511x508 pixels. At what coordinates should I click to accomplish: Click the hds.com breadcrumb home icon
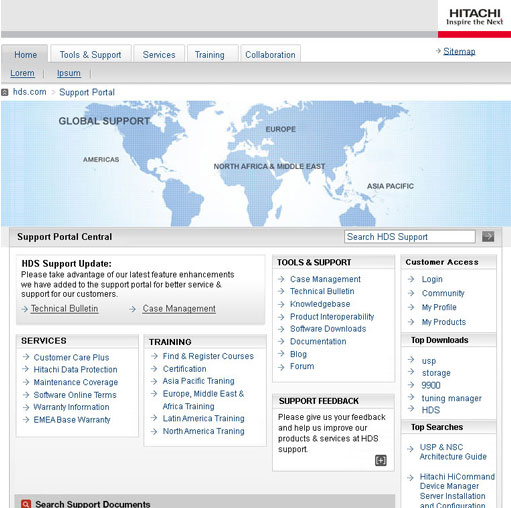(5, 92)
